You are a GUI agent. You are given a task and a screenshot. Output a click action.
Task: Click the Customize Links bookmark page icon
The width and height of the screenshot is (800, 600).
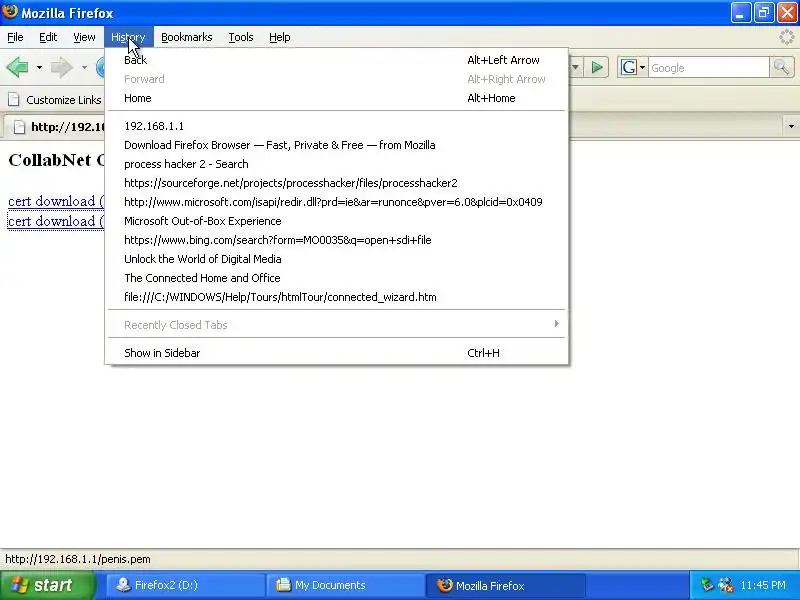pyautogui.click(x=14, y=100)
